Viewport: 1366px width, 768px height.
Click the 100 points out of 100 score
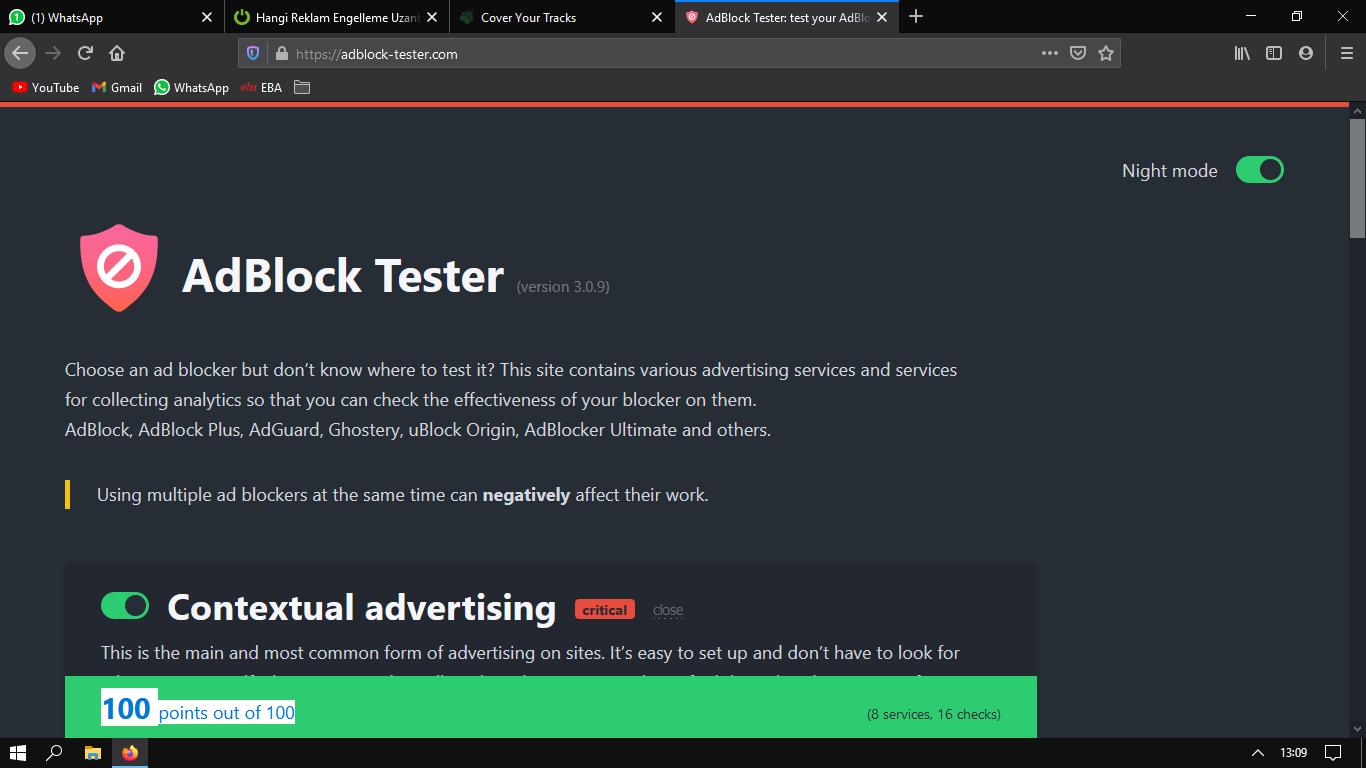(198, 710)
